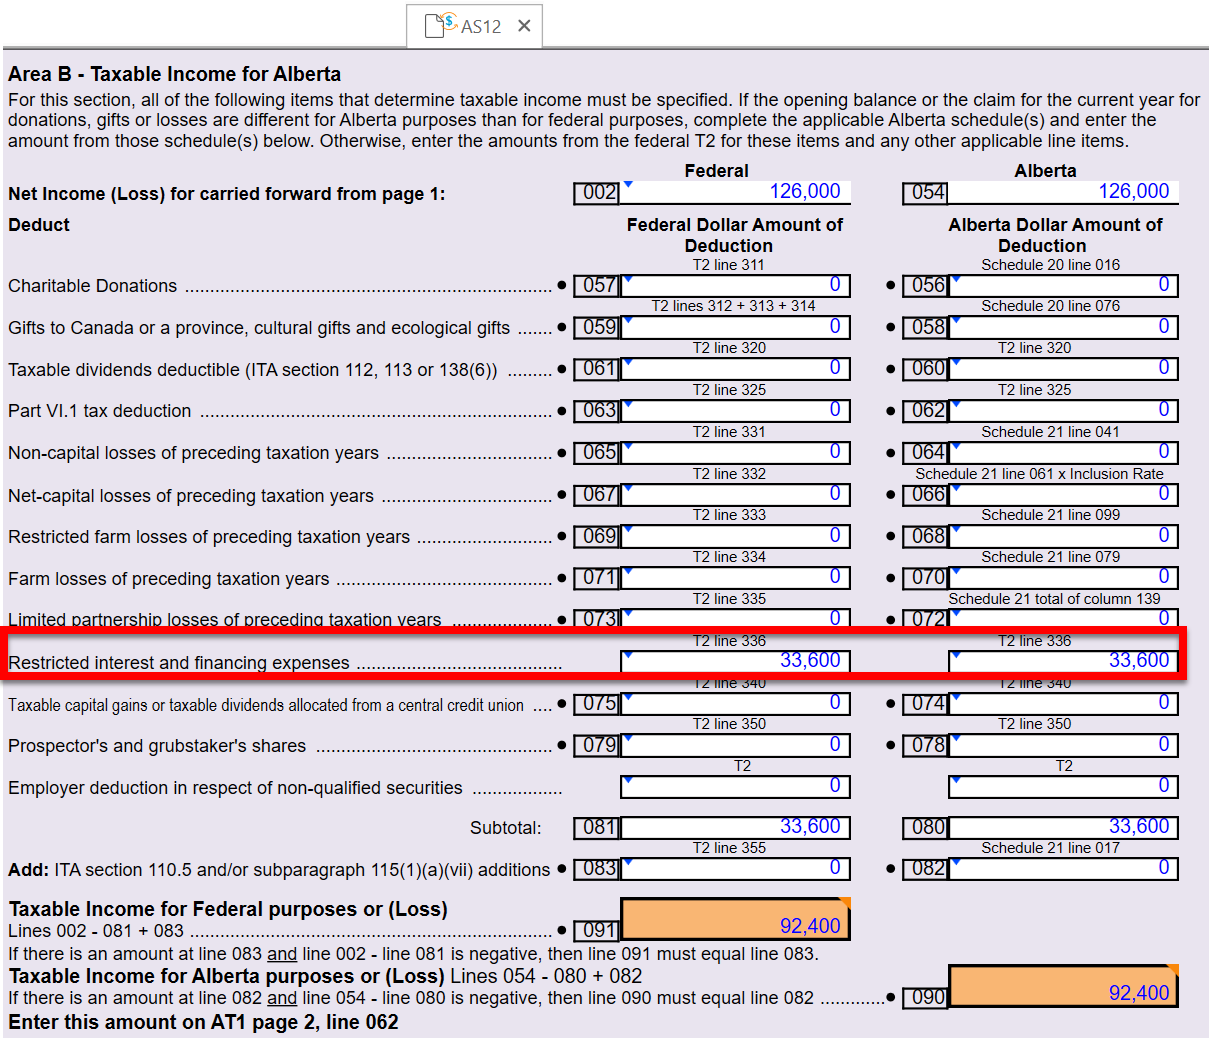The width and height of the screenshot is (1209, 1038).
Task: Select the Federal net income field, line 002
Action: [x=735, y=192]
